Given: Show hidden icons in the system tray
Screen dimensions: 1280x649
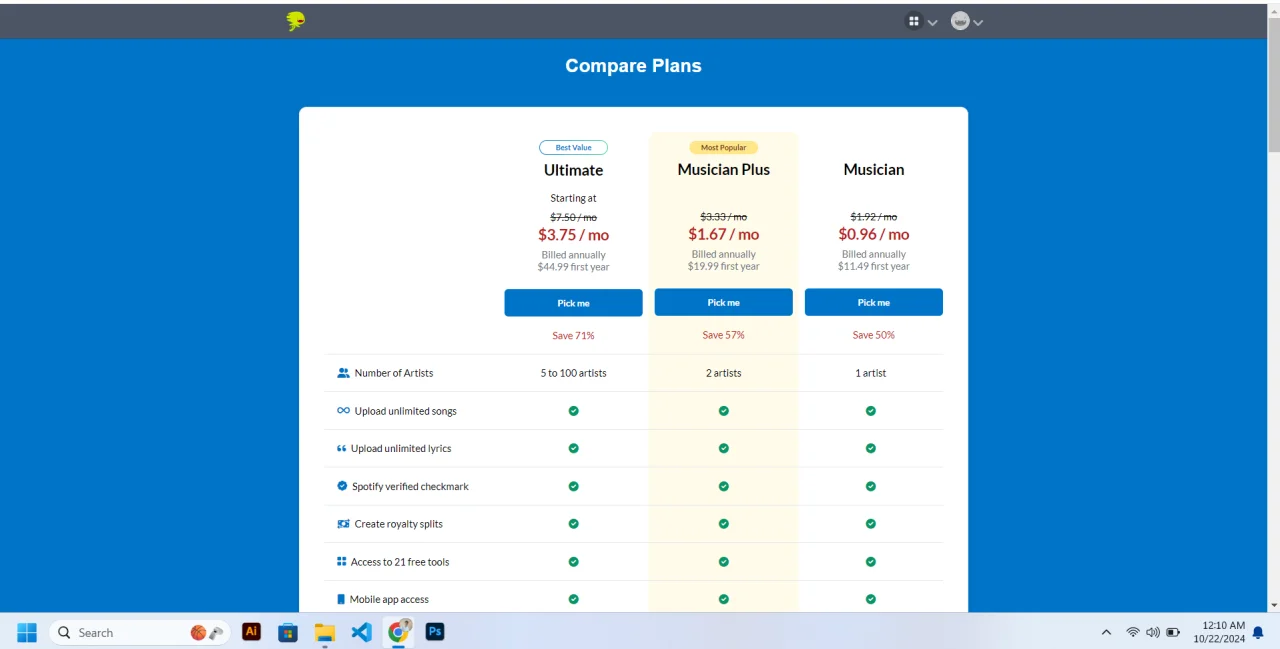Looking at the screenshot, I should point(1106,632).
